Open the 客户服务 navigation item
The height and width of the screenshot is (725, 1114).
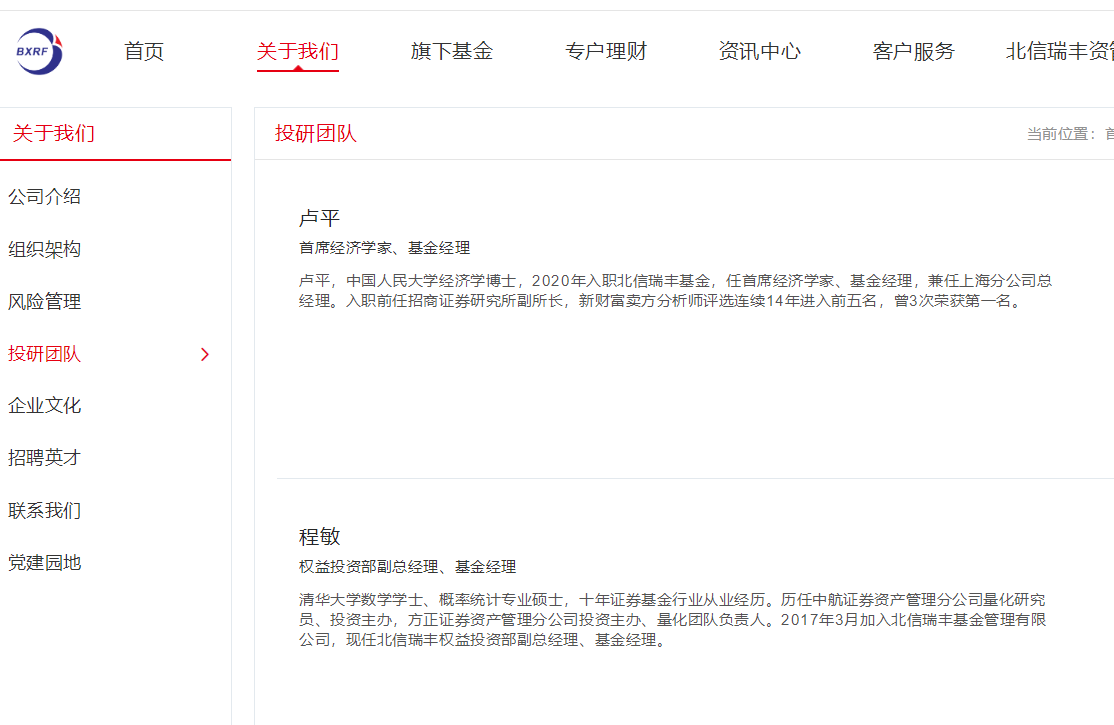[914, 51]
